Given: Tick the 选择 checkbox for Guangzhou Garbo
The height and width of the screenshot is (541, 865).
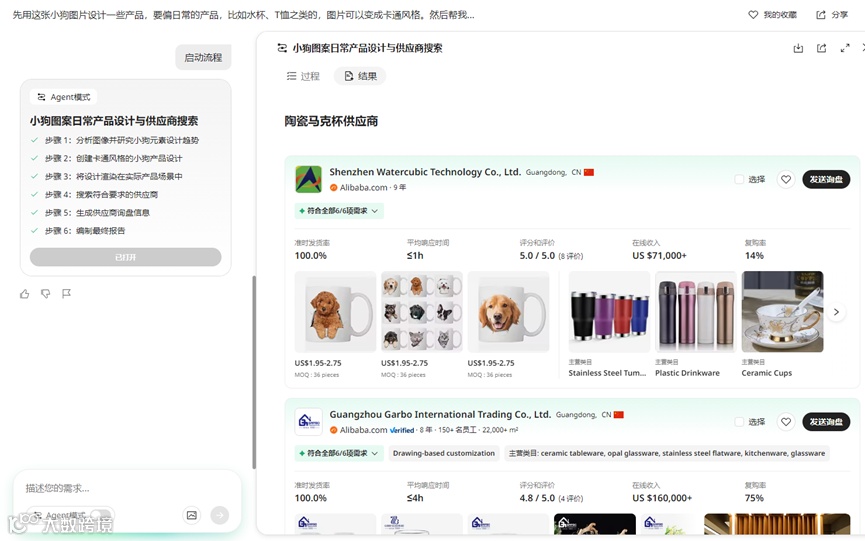Looking at the screenshot, I should [739, 422].
